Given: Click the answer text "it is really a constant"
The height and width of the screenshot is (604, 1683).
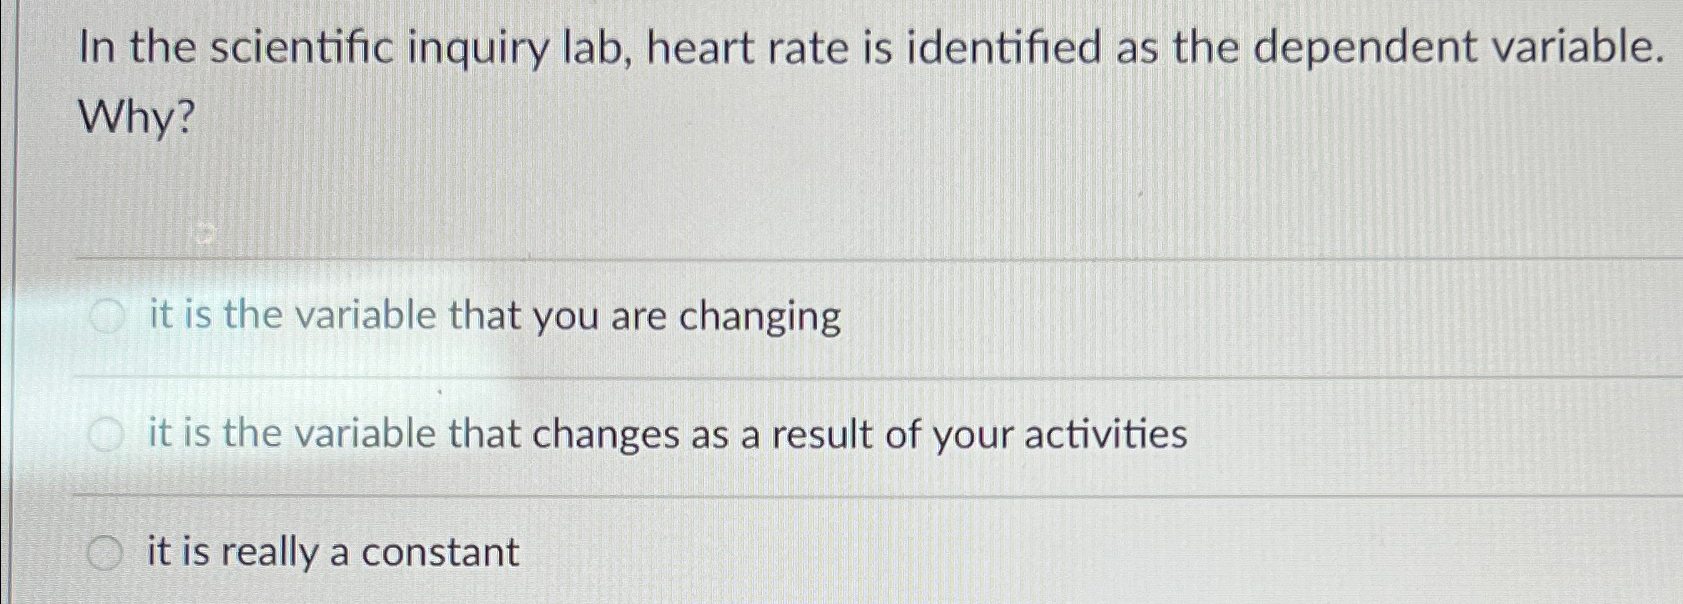Looking at the screenshot, I should 330,551.
